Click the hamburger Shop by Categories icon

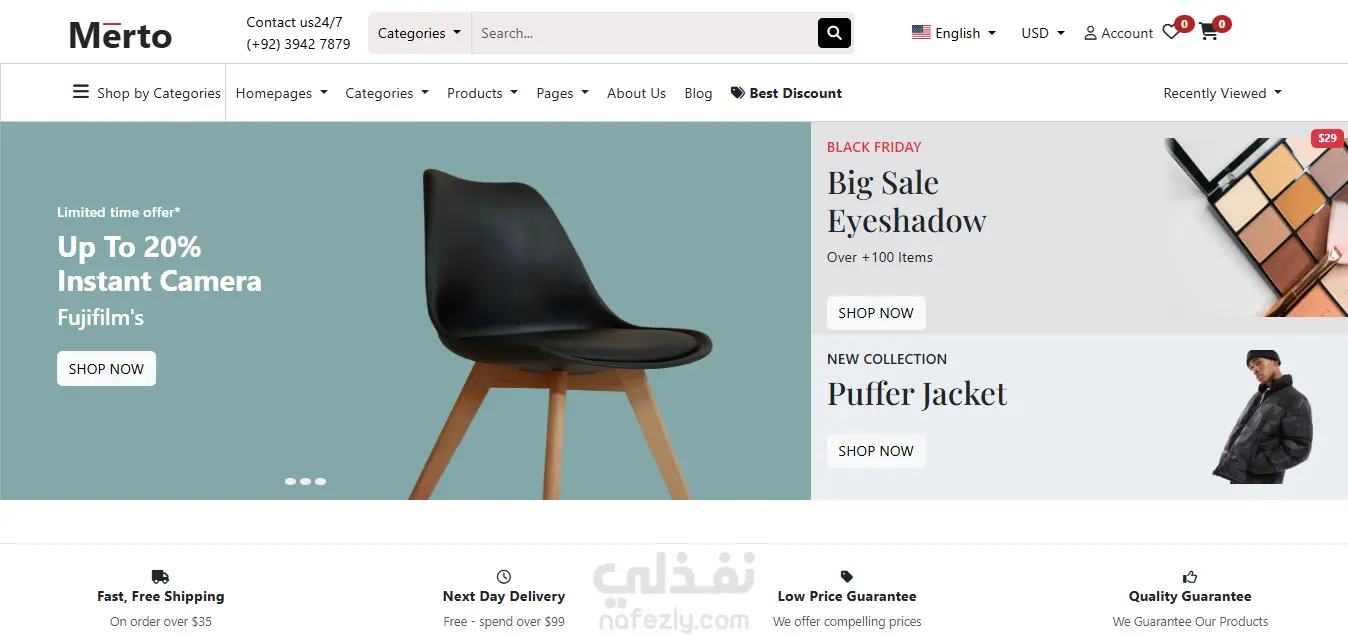pyautogui.click(x=81, y=92)
